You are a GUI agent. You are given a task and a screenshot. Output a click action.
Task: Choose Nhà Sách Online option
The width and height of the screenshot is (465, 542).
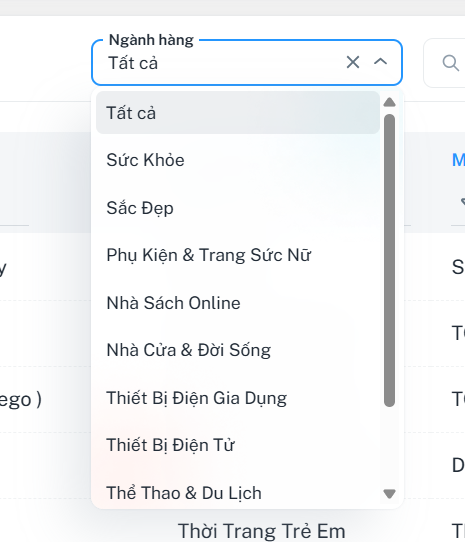coord(238,303)
